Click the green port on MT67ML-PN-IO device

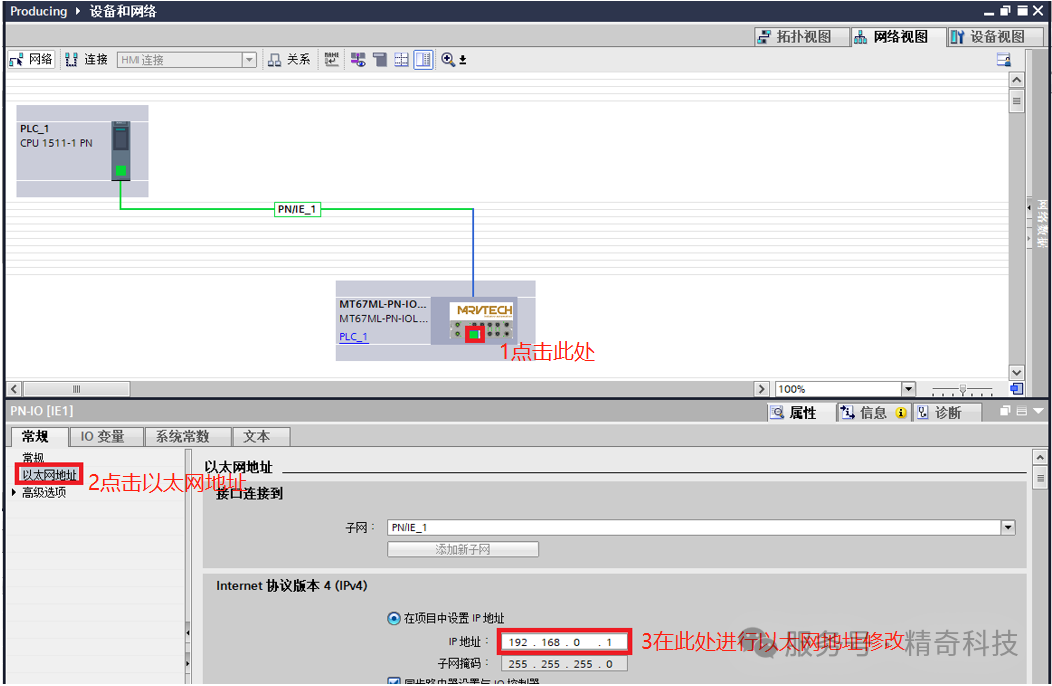(x=474, y=334)
